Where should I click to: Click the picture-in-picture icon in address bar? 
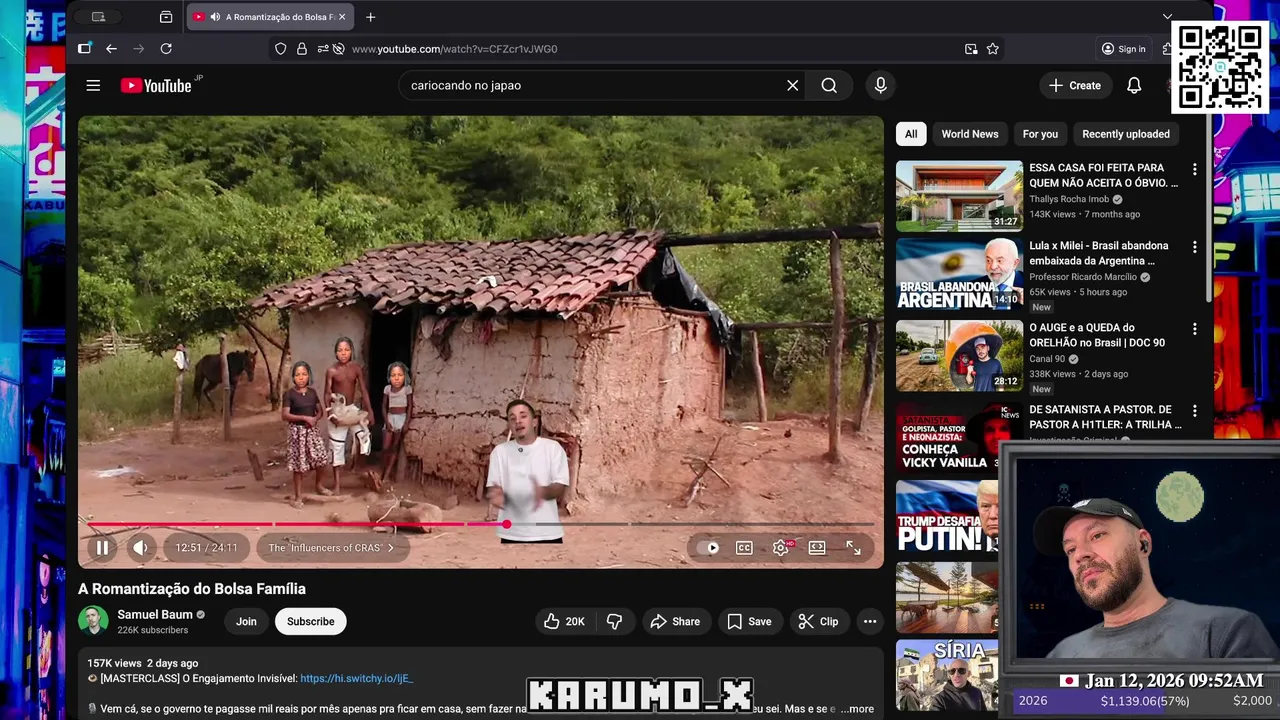tap(971, 48)
